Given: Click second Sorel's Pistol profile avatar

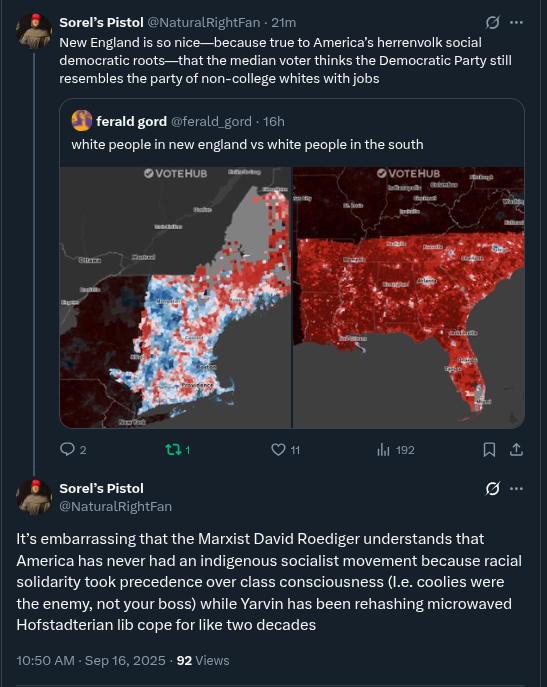Looking at the screenshot, I should (34, 497).
